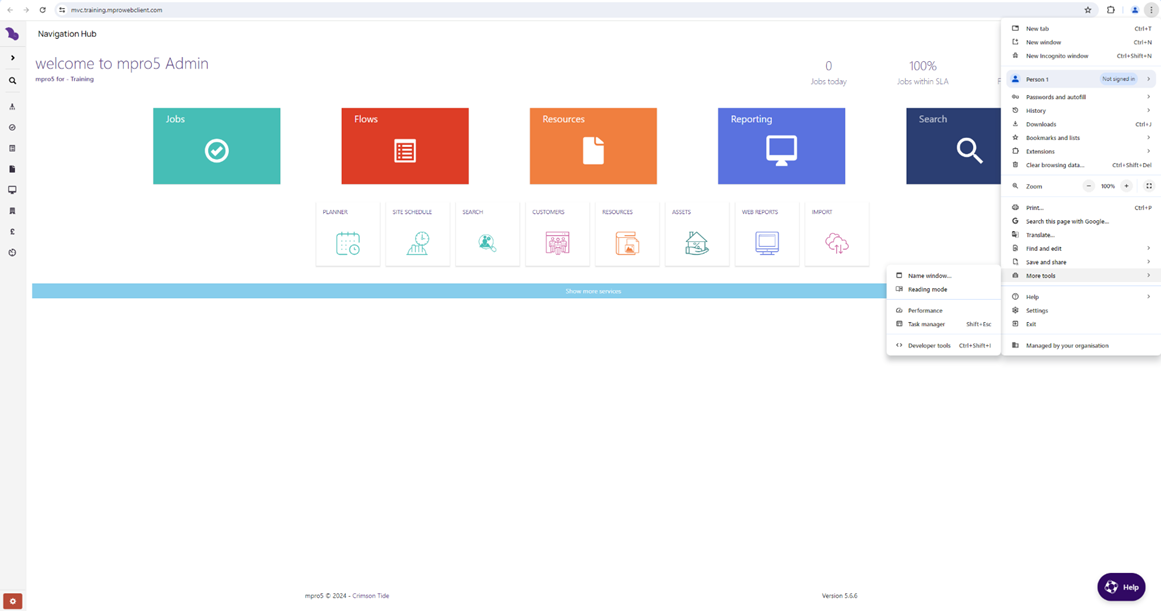Open the Jobs tile
Viewport: 1161px width, 611px height.
[x=216, y=146]
